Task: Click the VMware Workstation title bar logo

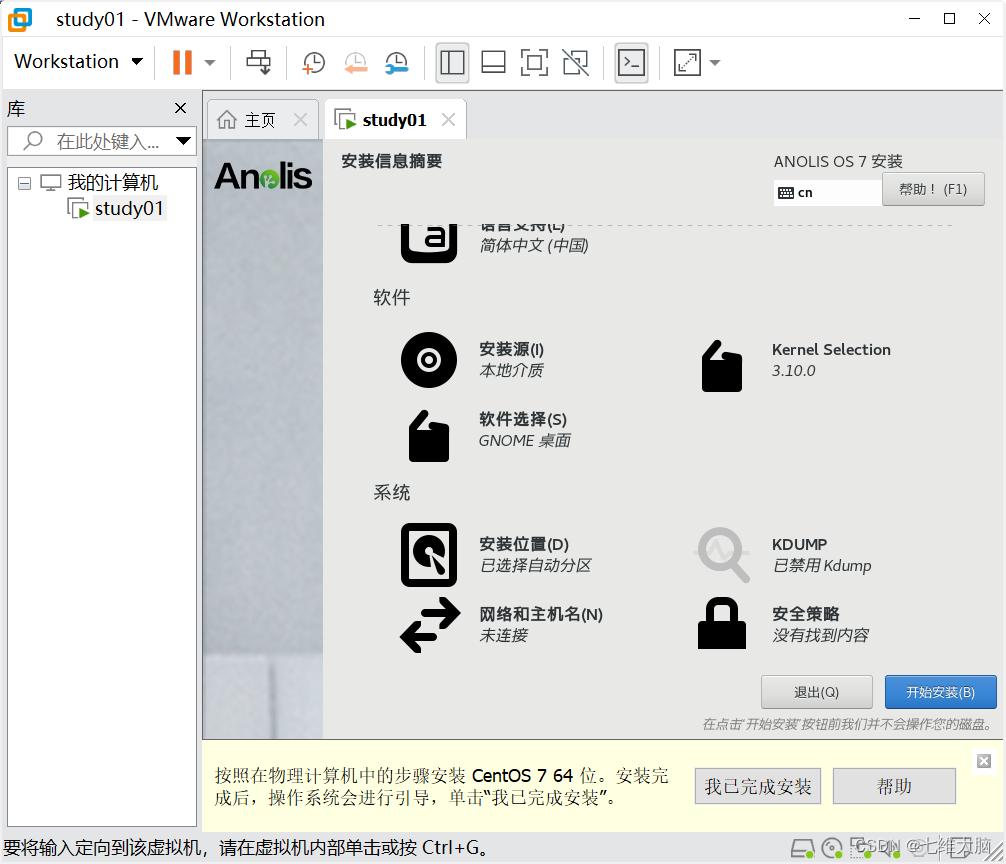Action: coord(20,19)
